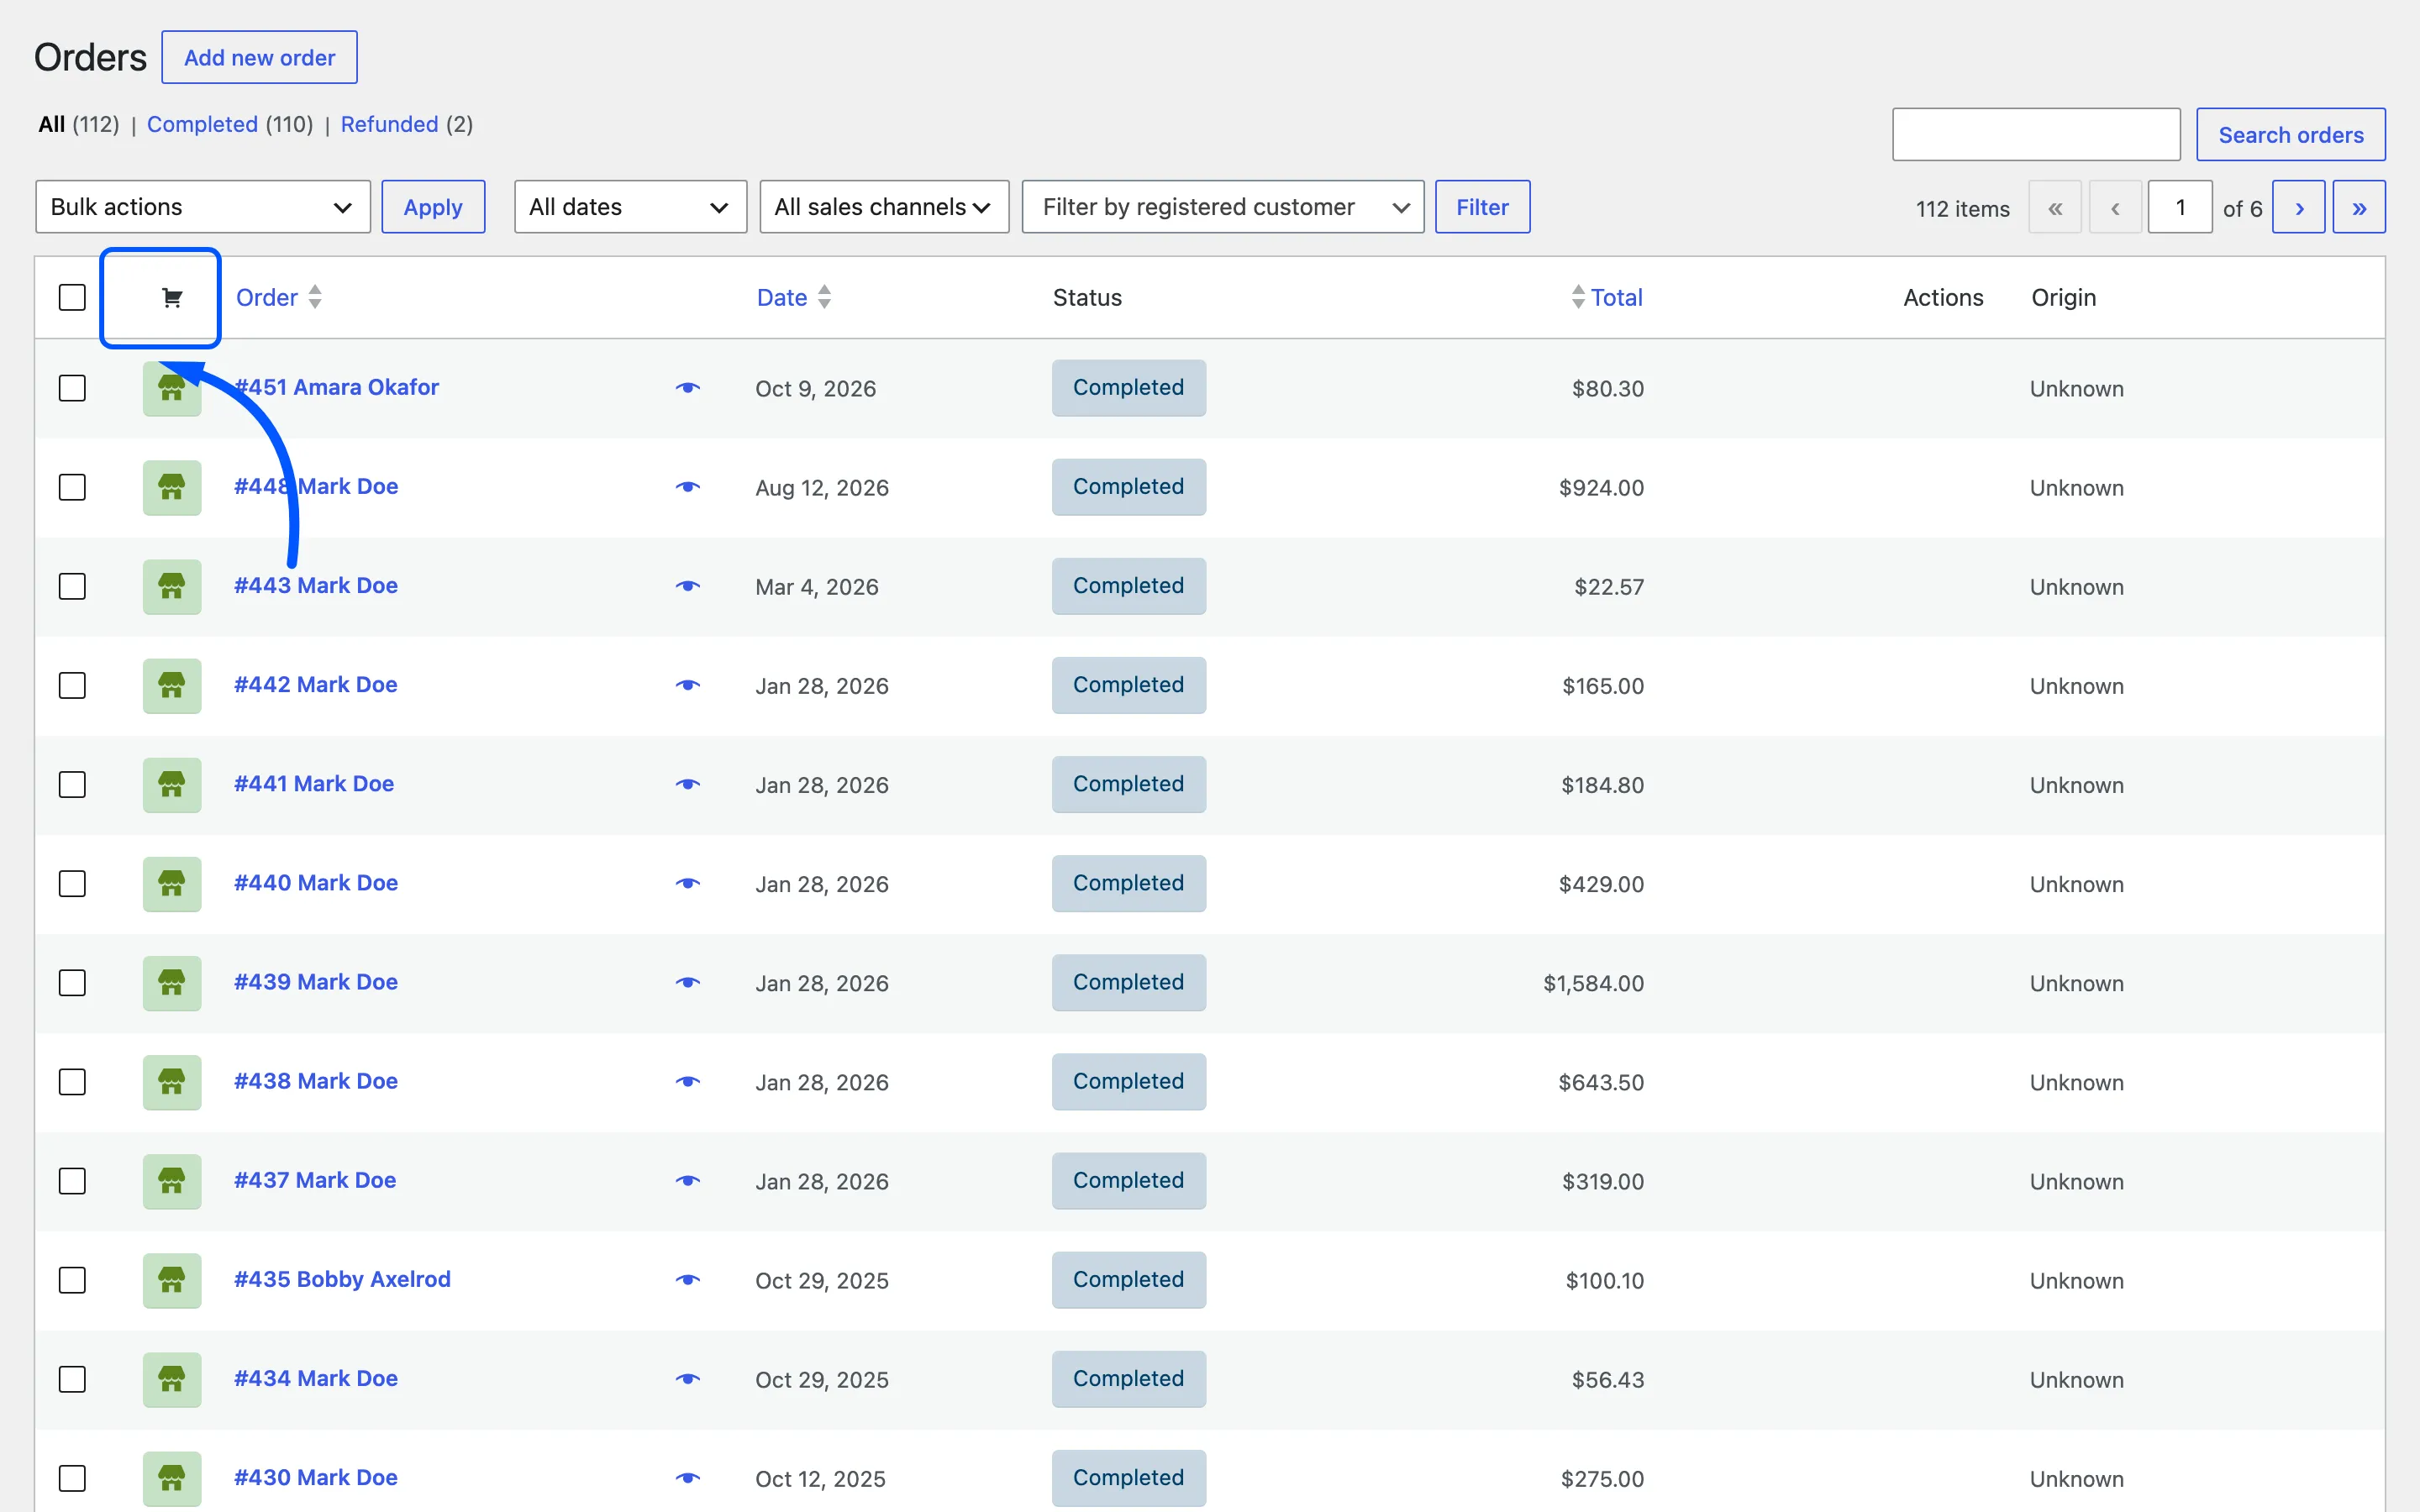2420x1512 pixels.
Task: Open the Bulk actions dropdown
Action: tap(203, 207)
